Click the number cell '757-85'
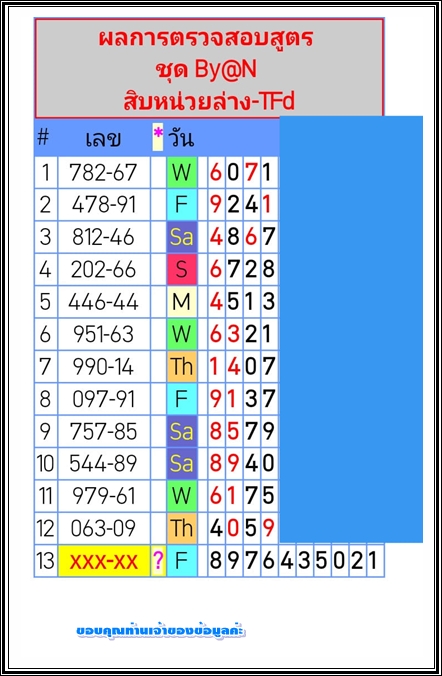This screenshot has width=442, height=676. click(x=103, y=432)
